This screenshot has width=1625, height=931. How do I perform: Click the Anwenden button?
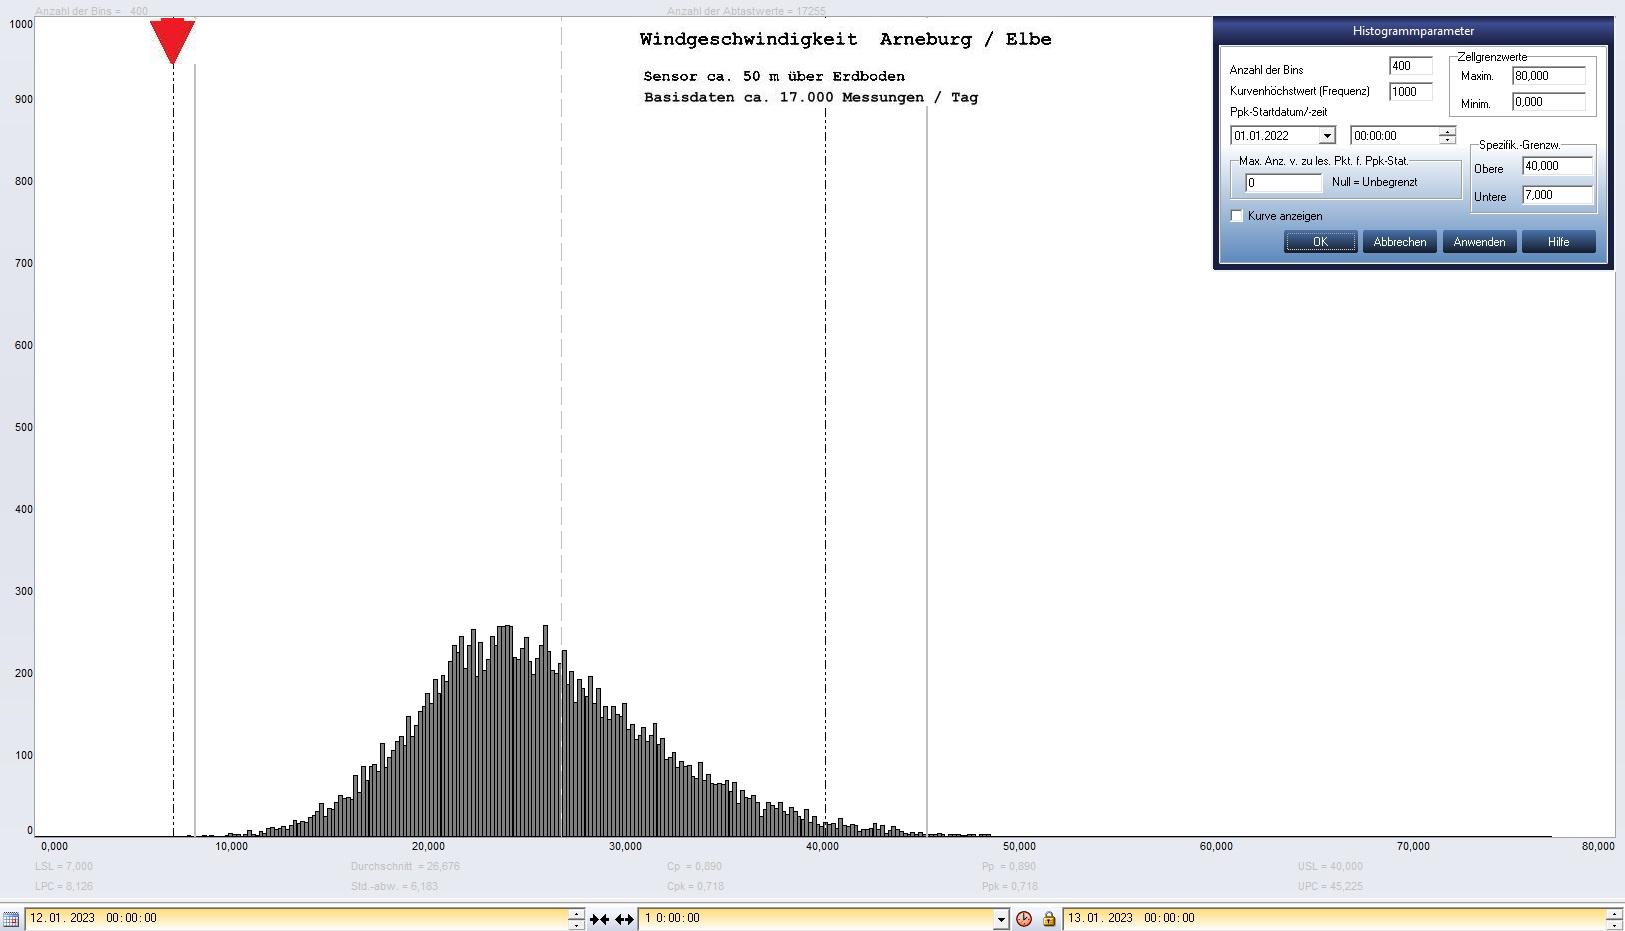coord(1480,242)
